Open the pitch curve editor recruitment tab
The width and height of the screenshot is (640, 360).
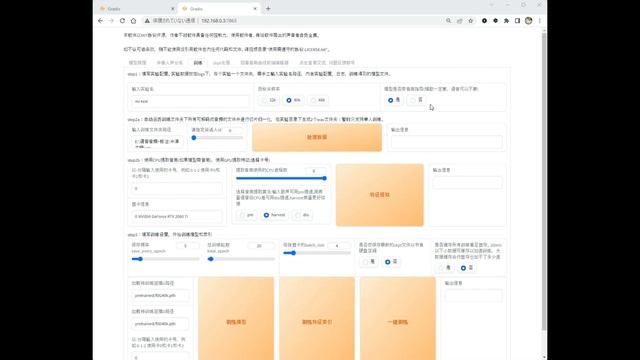click(264, 63)
